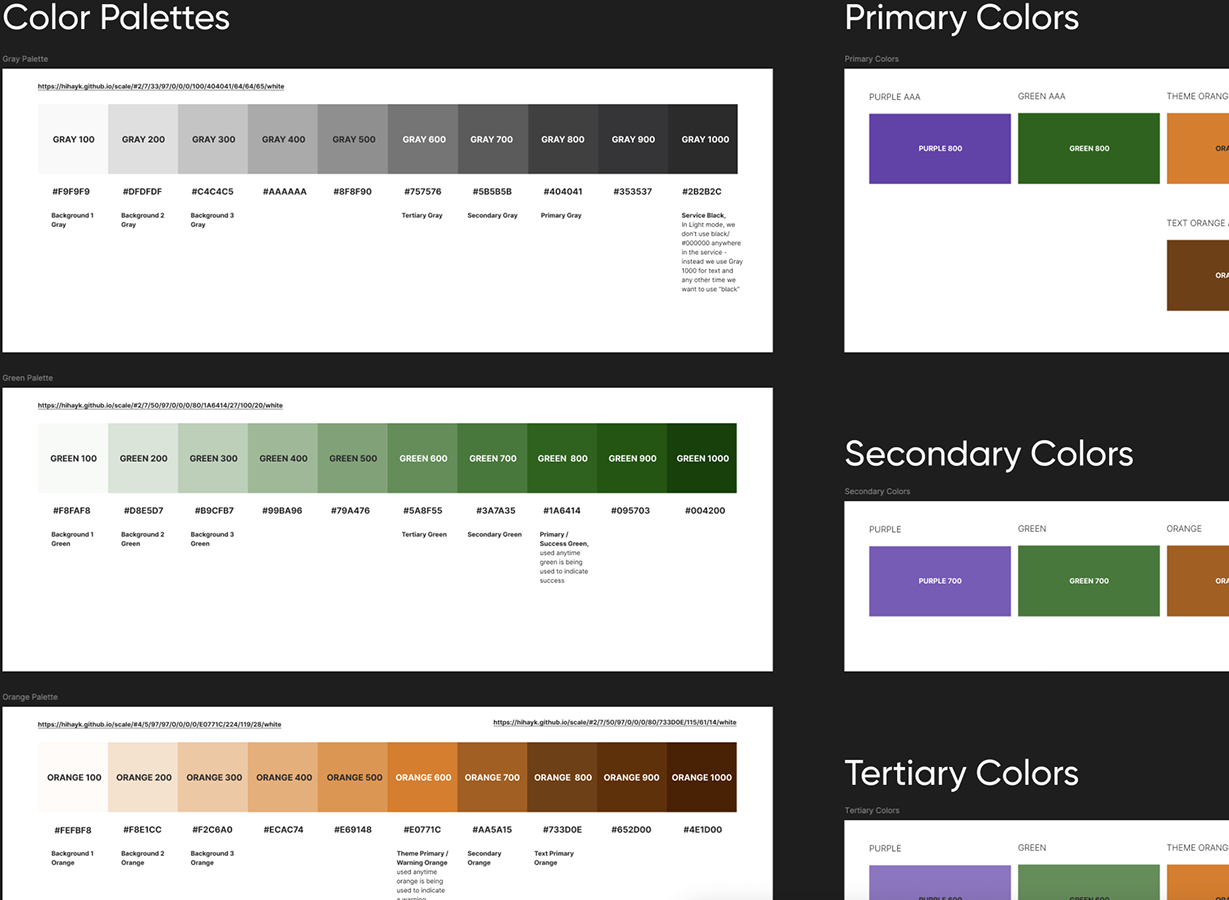Choose the GRAY 1000 swatch

pos(703,139)
